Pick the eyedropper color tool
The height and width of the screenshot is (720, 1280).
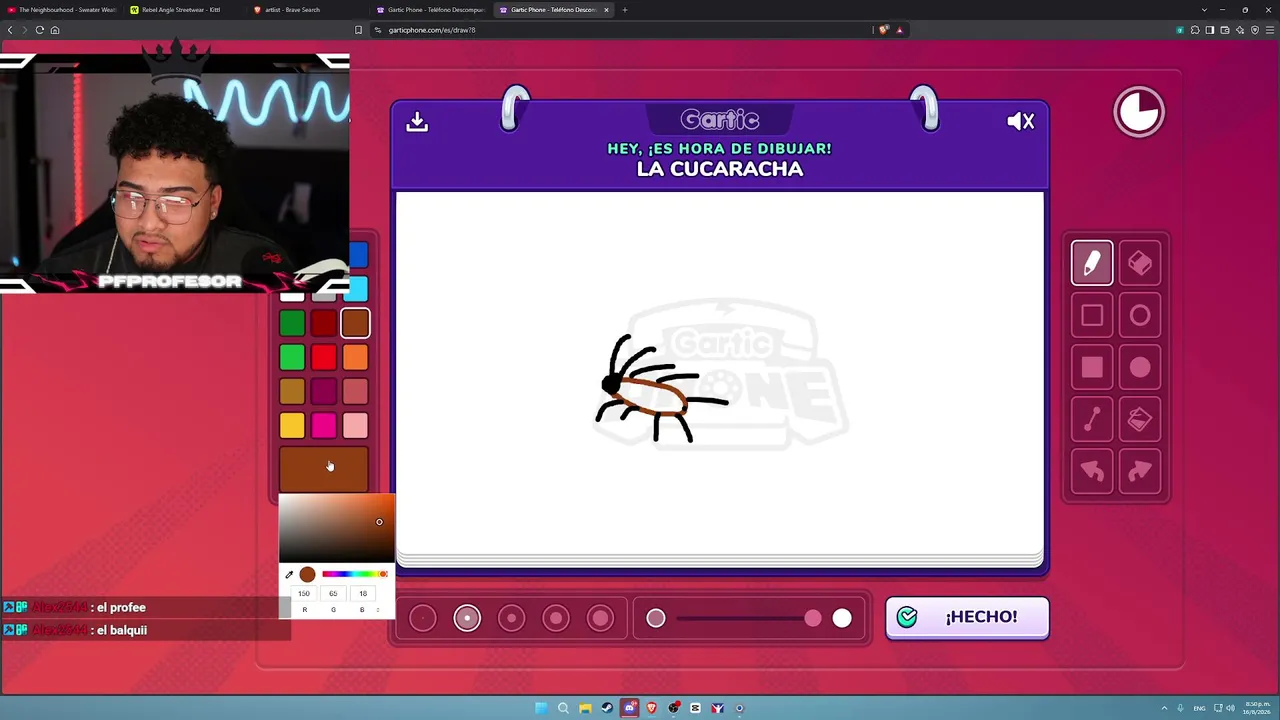(289, 574)
